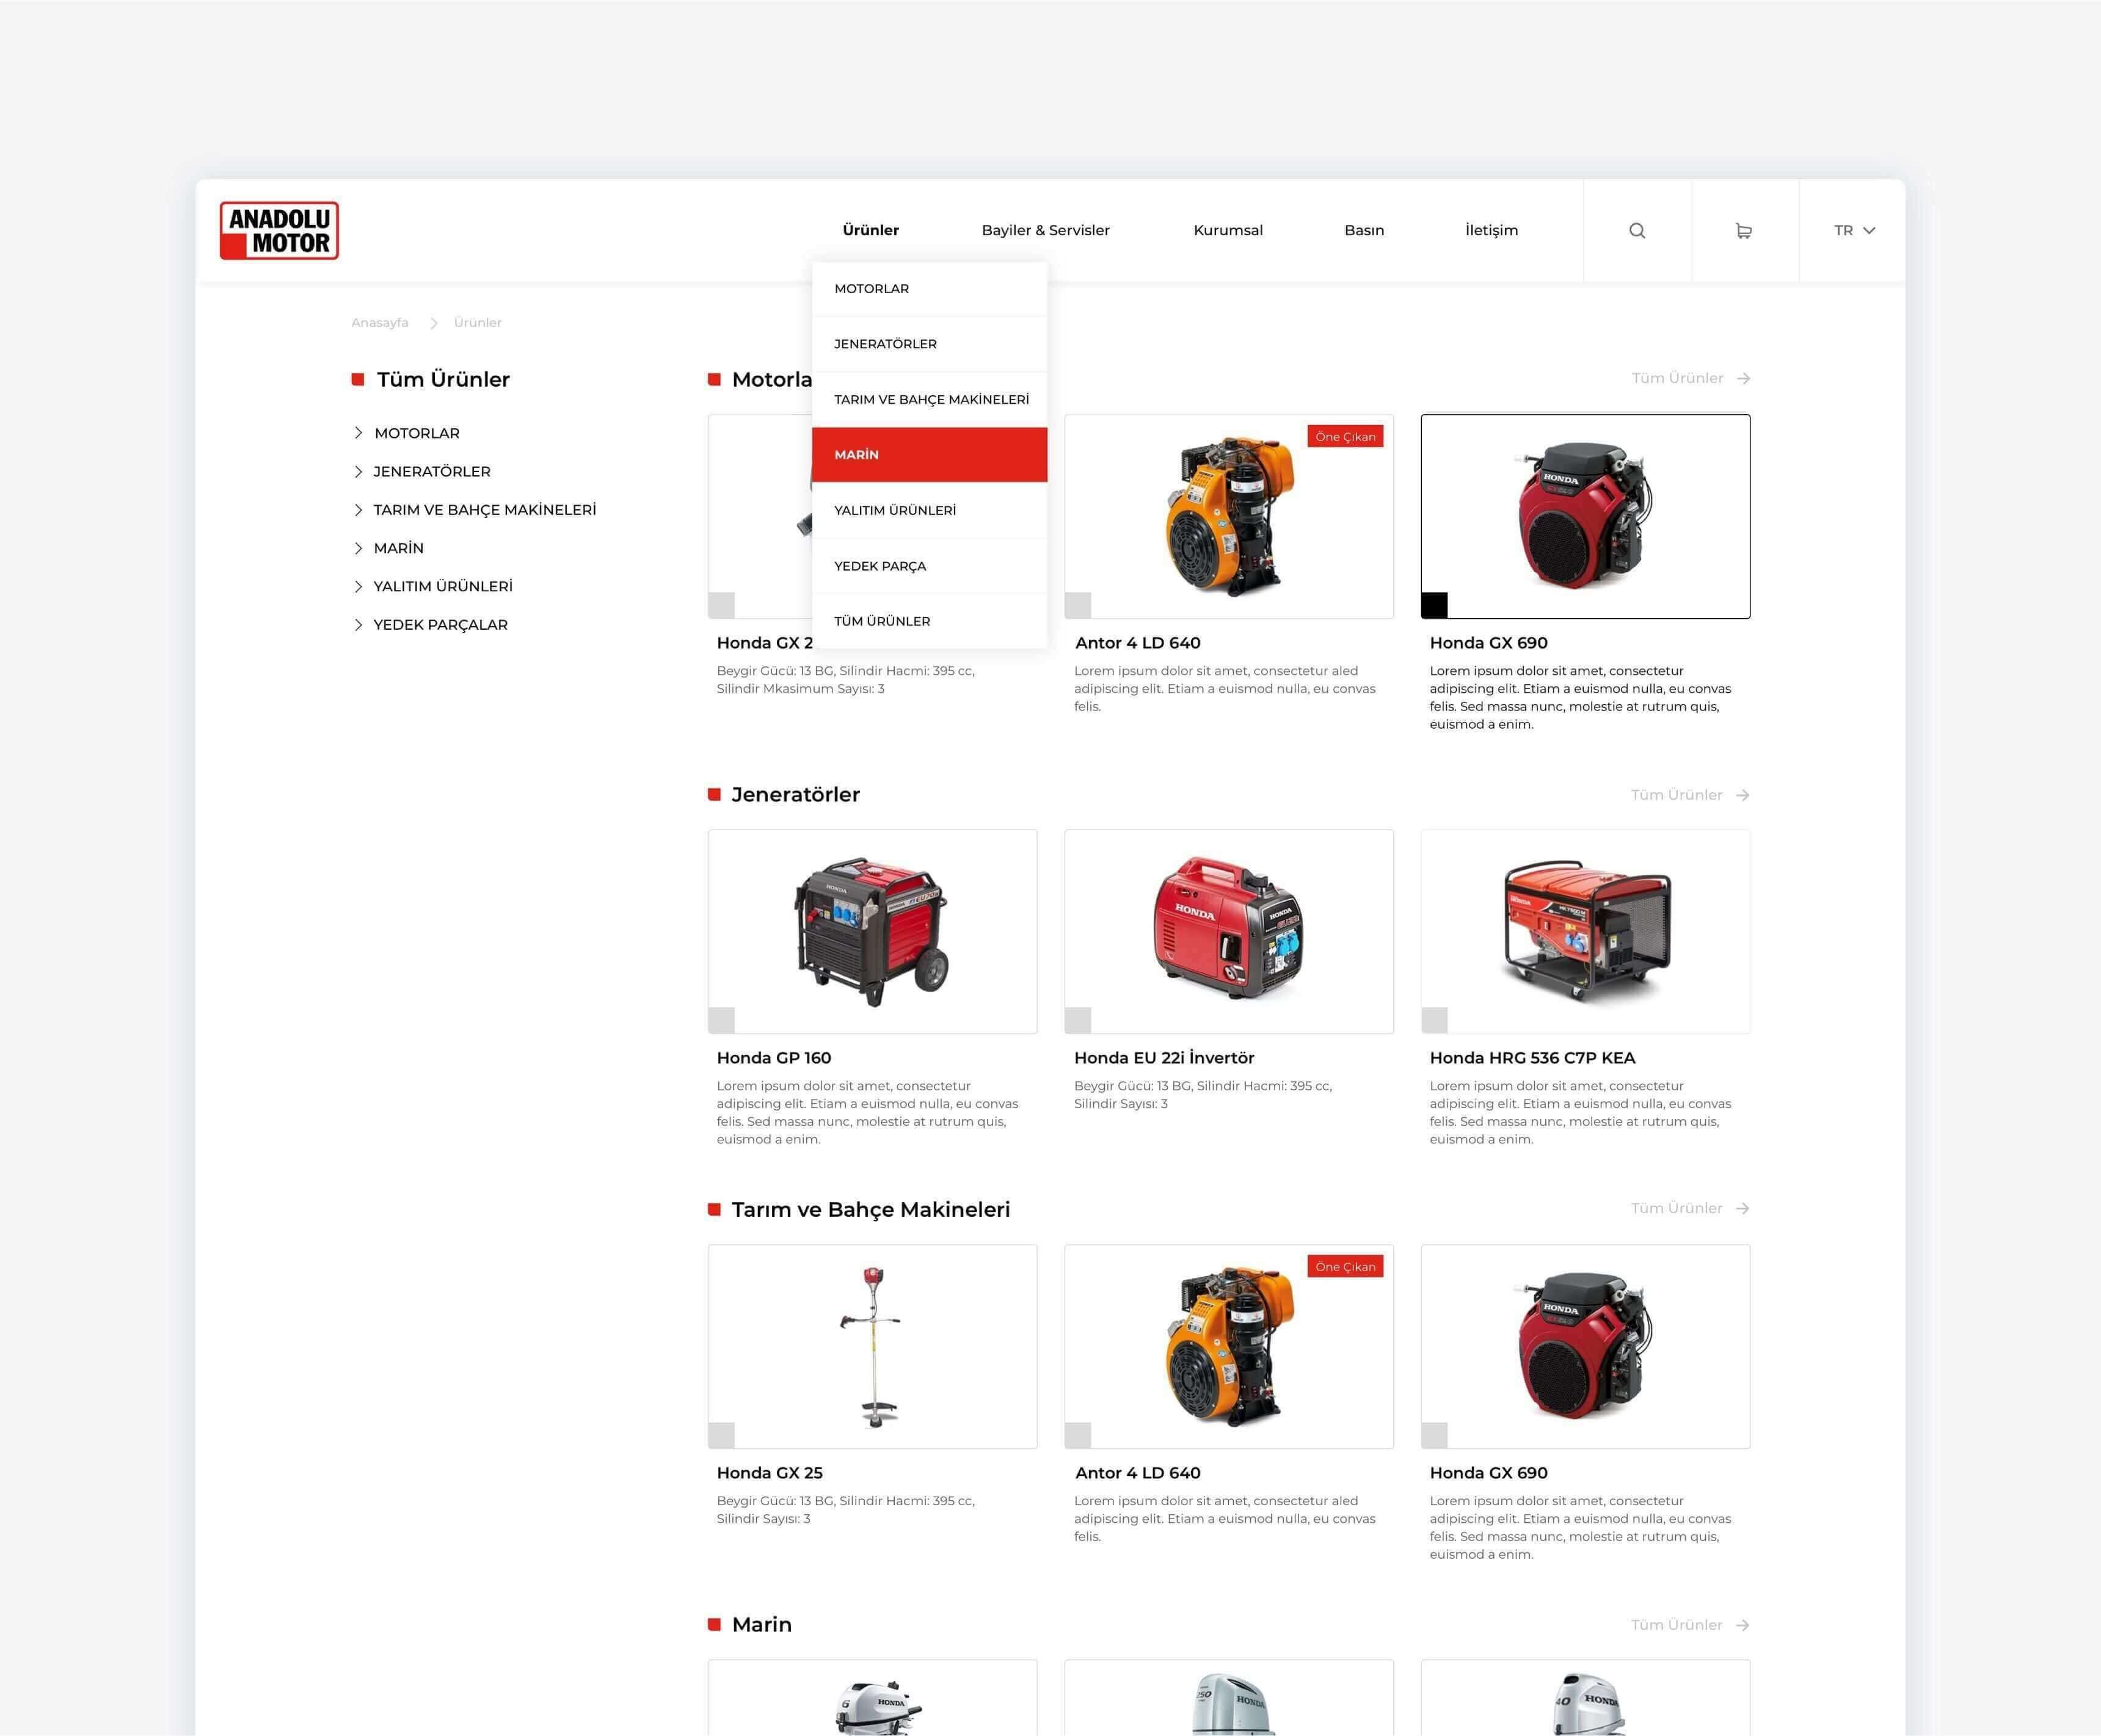This screenshot has height=1736, width=2101.
Task: Choose JENERATÖRLER from the dropdown menu
Action: [x=929, y=344]
